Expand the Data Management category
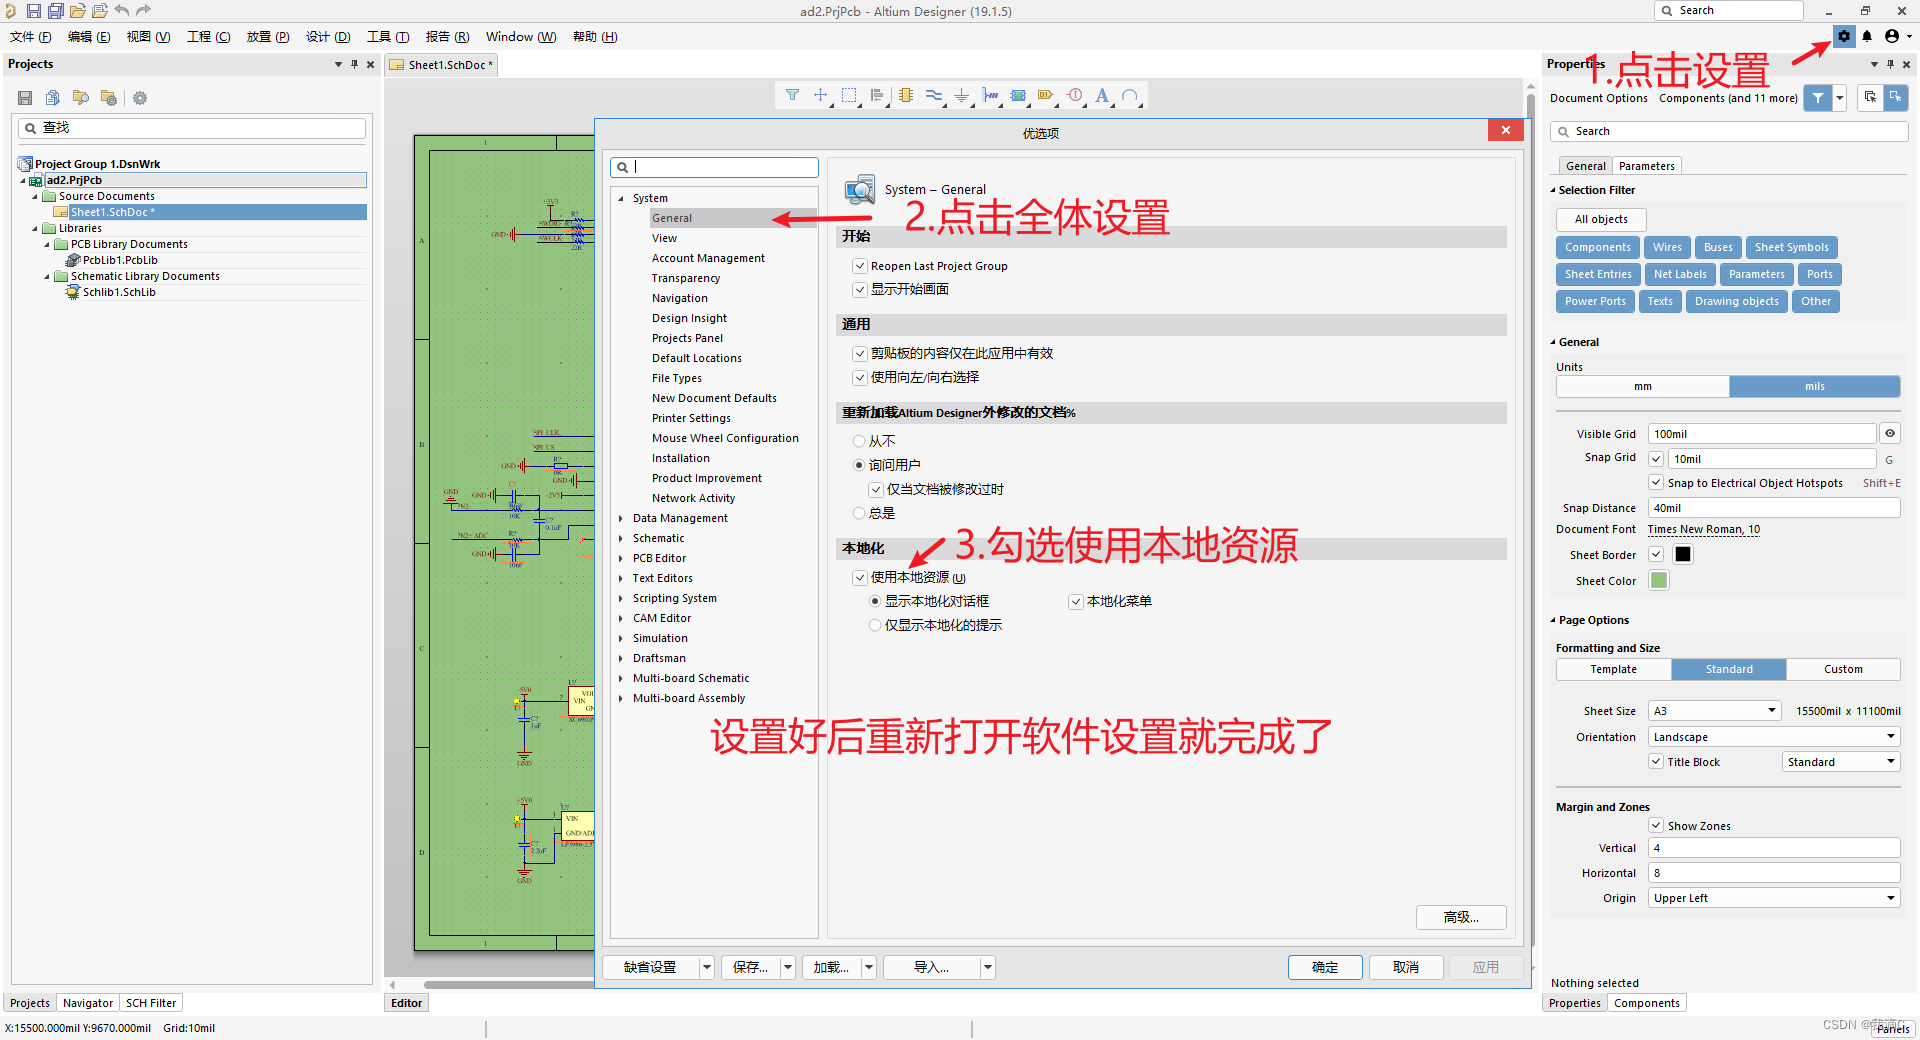Viewport: 1920px width, 1040px height. pyautogui.click(x=623, y=518)
